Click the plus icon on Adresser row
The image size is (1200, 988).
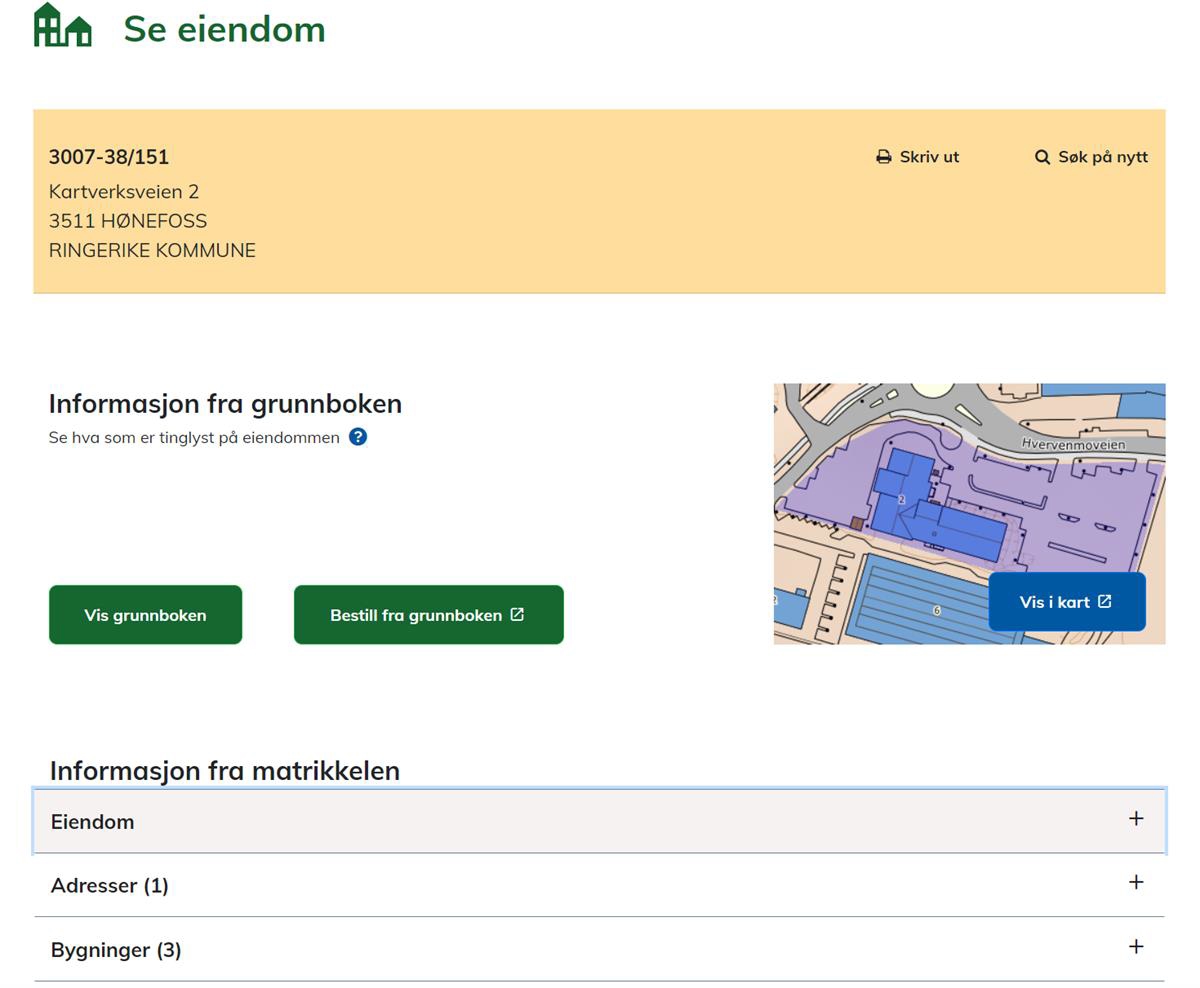tap(1136, 883)
